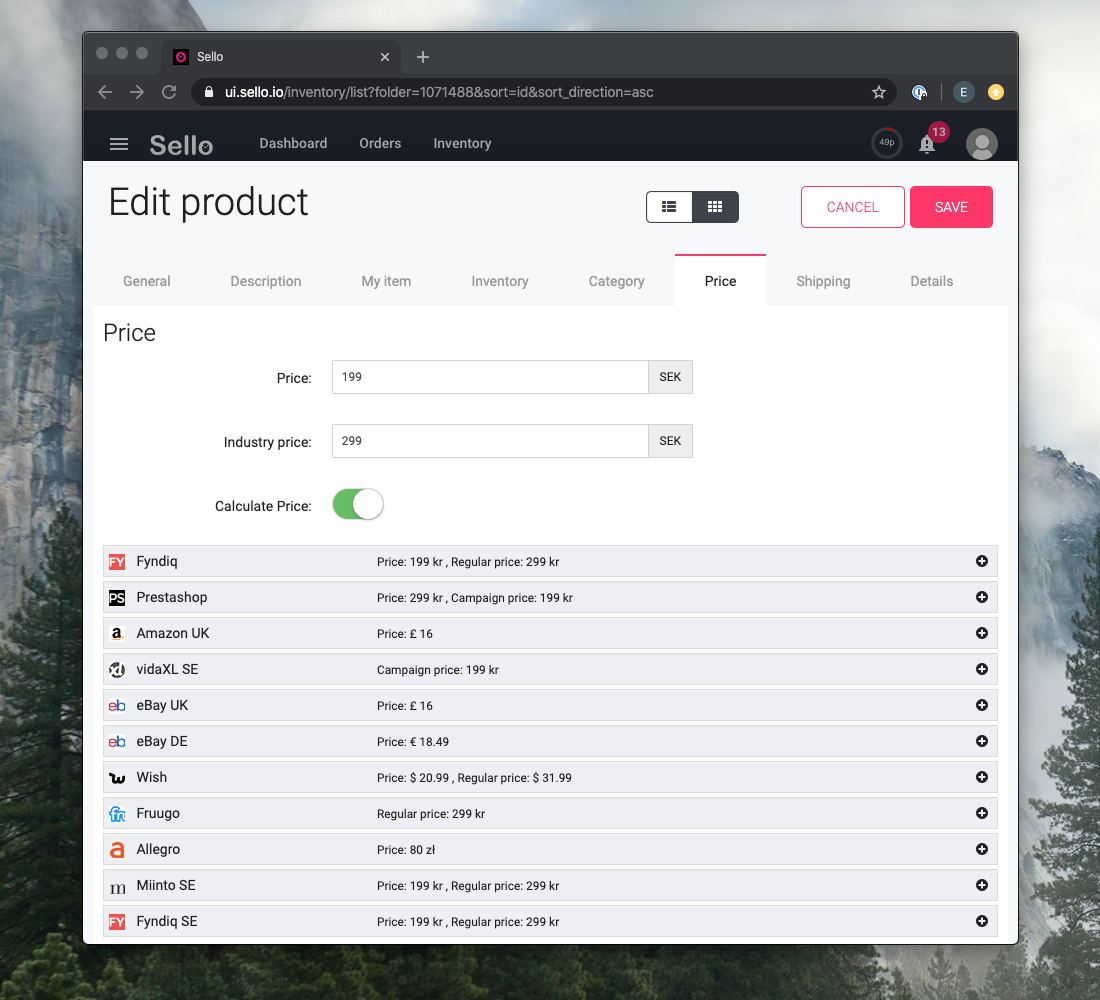Open the hamburger menu icon

point(119,144)
